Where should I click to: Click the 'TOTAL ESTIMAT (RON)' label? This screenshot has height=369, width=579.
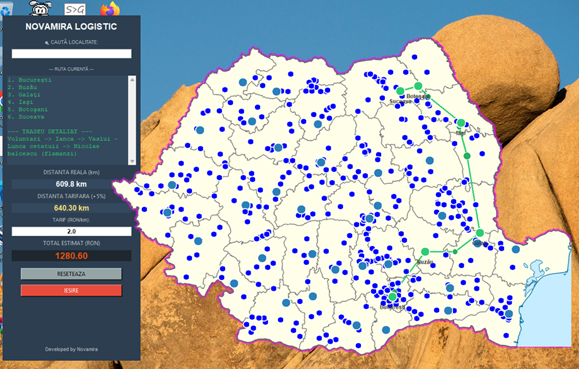coord(71,243)
